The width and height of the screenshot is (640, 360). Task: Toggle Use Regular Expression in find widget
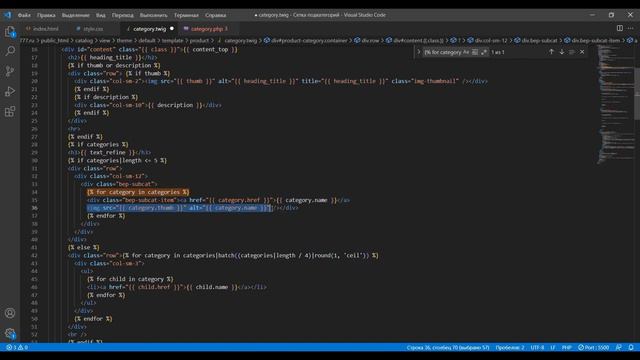[484, 52]
